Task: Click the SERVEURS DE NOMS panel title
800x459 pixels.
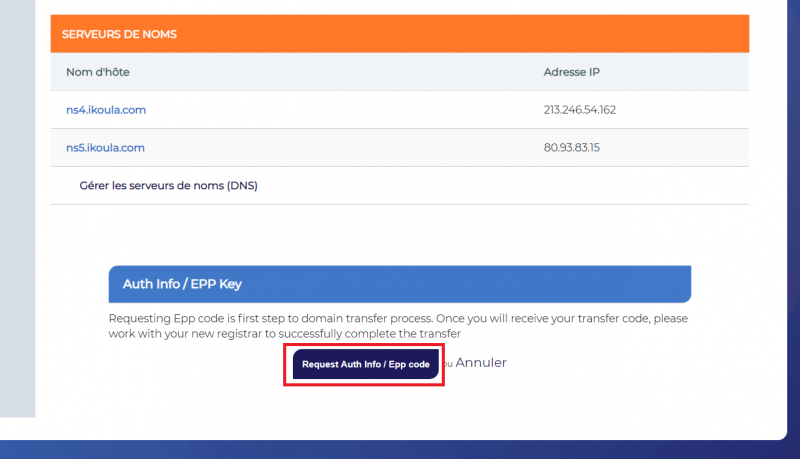Action: (119, 34)
